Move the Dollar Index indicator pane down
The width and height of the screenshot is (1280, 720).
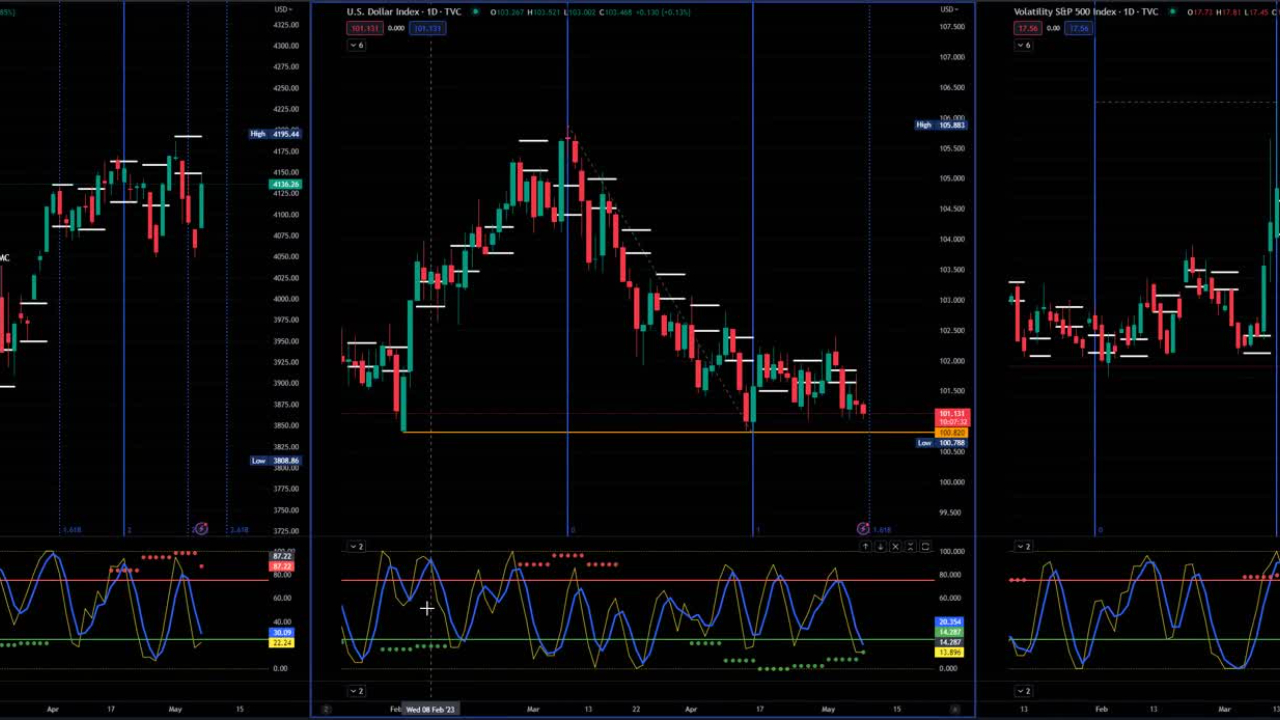pos(880,547)
